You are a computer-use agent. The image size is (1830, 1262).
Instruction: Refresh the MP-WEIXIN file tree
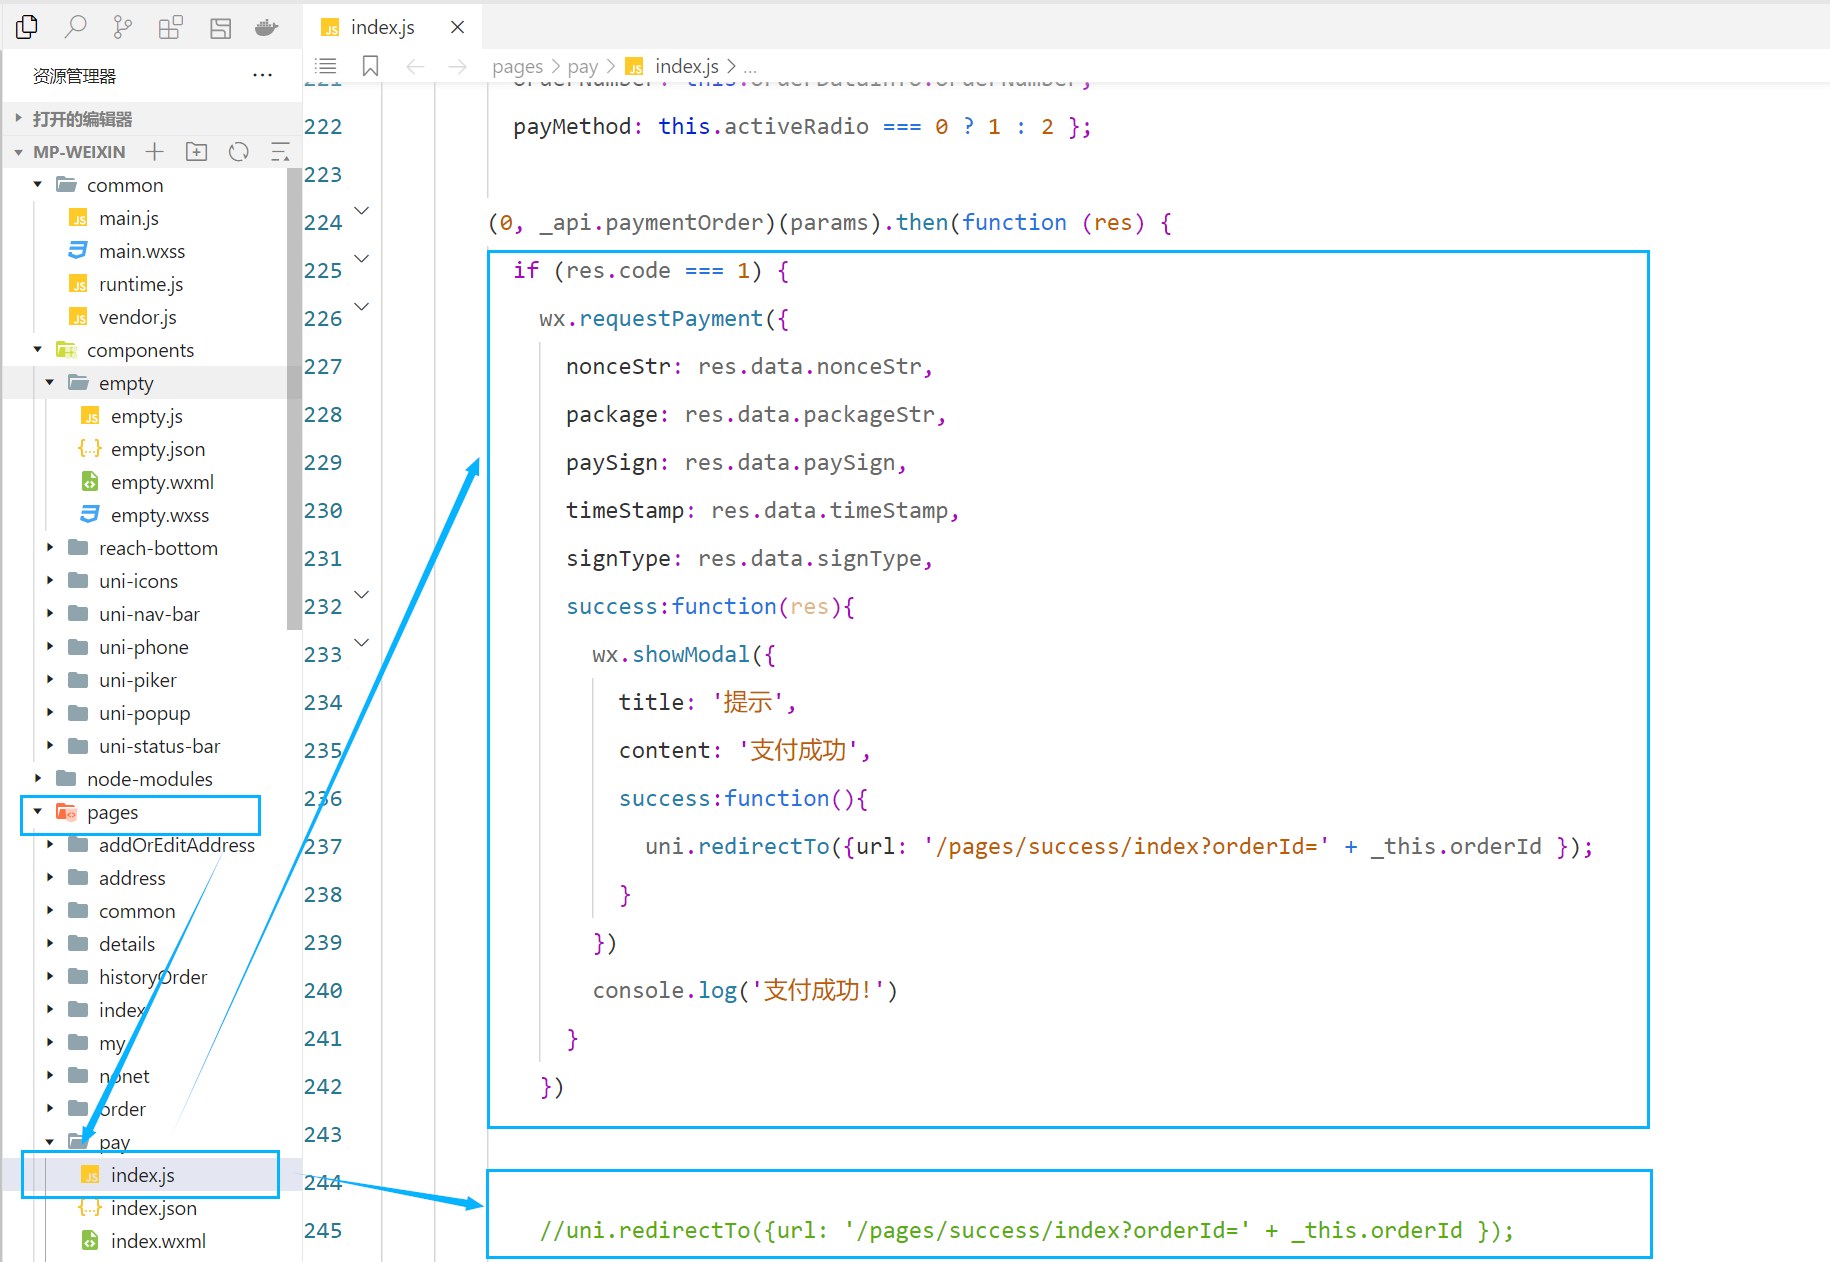(x=239, y=152)
